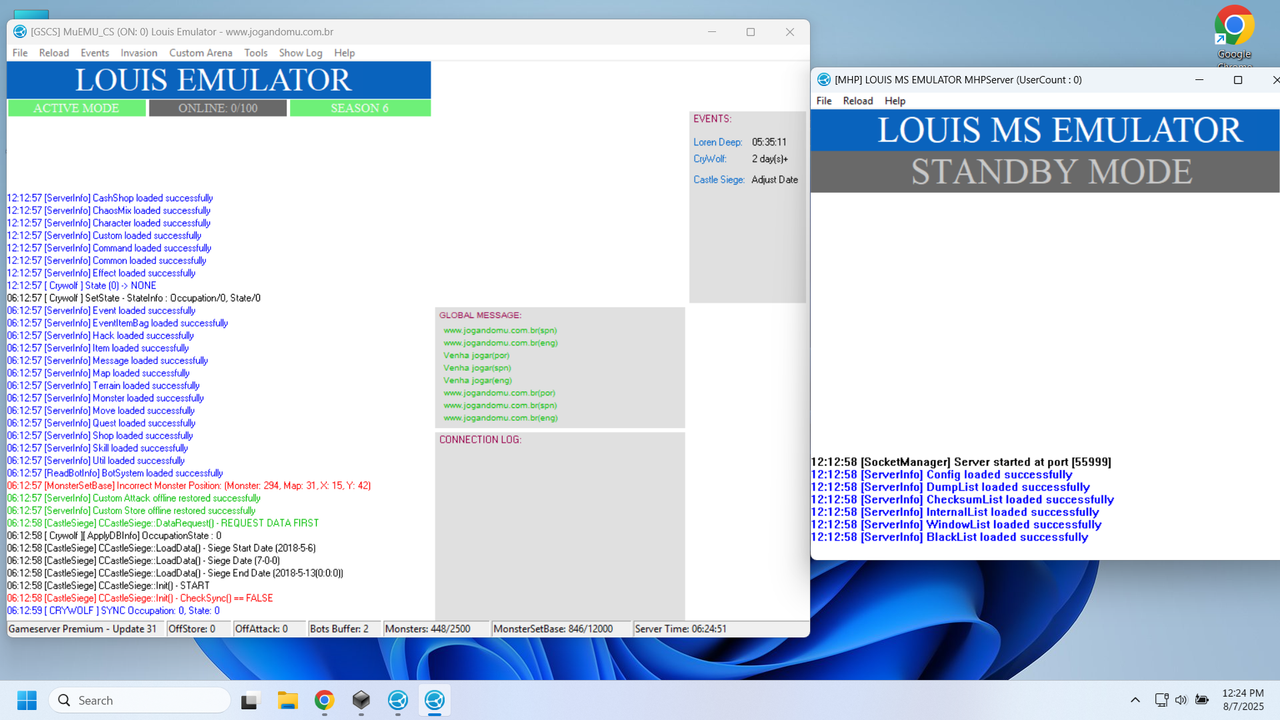Open the Tools menu
Screen dimensions: 1280x720
(x=256, y=53)
